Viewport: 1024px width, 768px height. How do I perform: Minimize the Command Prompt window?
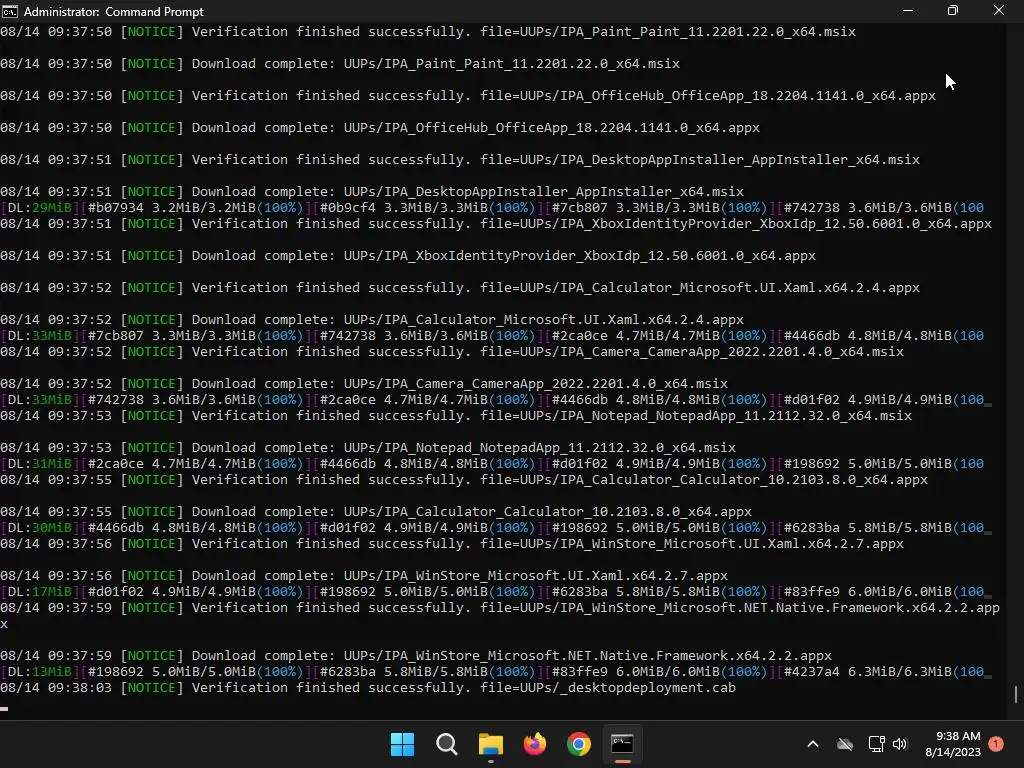tap(908, 10)
